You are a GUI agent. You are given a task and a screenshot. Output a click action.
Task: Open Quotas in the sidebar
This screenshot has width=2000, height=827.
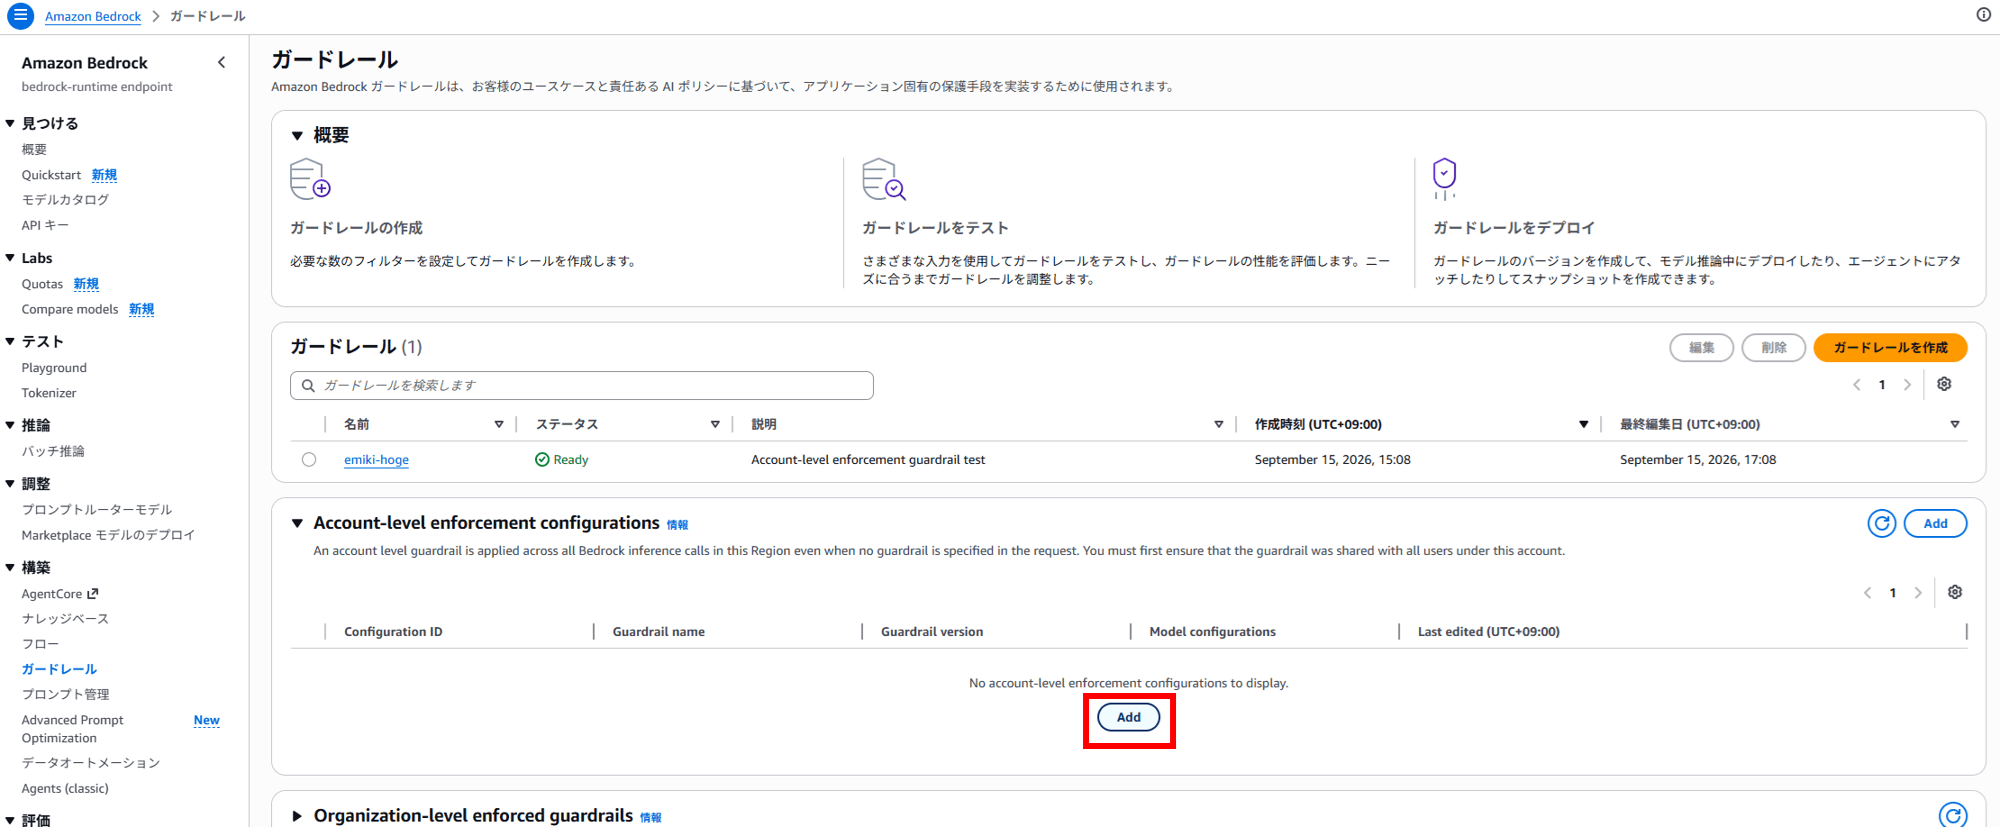click(42, 284)
